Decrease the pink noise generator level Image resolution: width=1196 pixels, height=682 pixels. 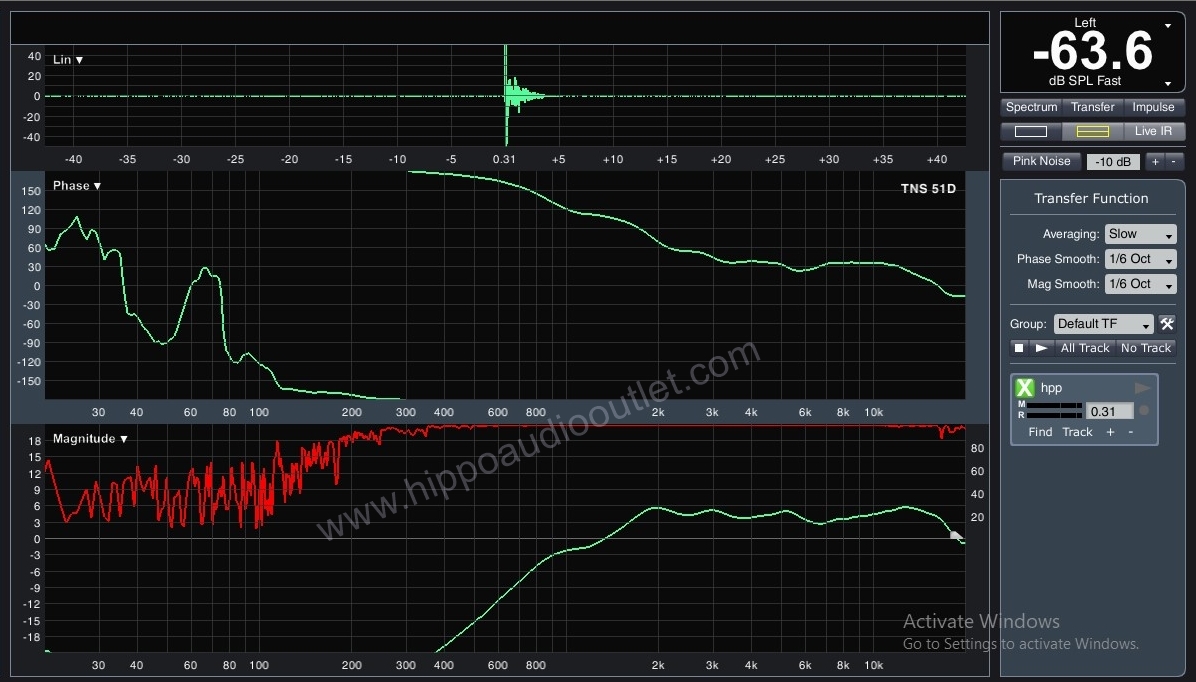(x=1173, y=162)
